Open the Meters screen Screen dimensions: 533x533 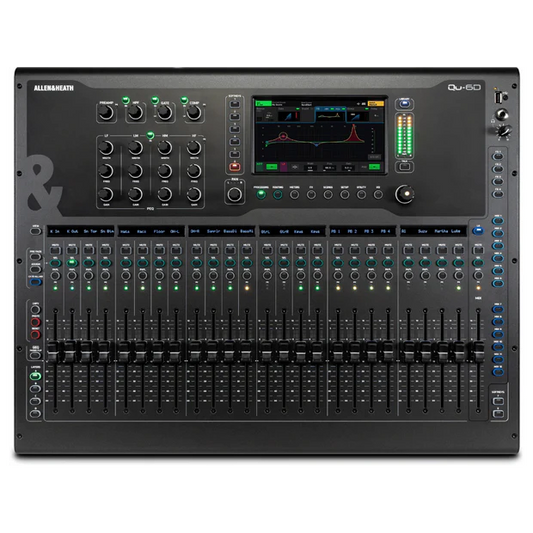tap(294, 194)
